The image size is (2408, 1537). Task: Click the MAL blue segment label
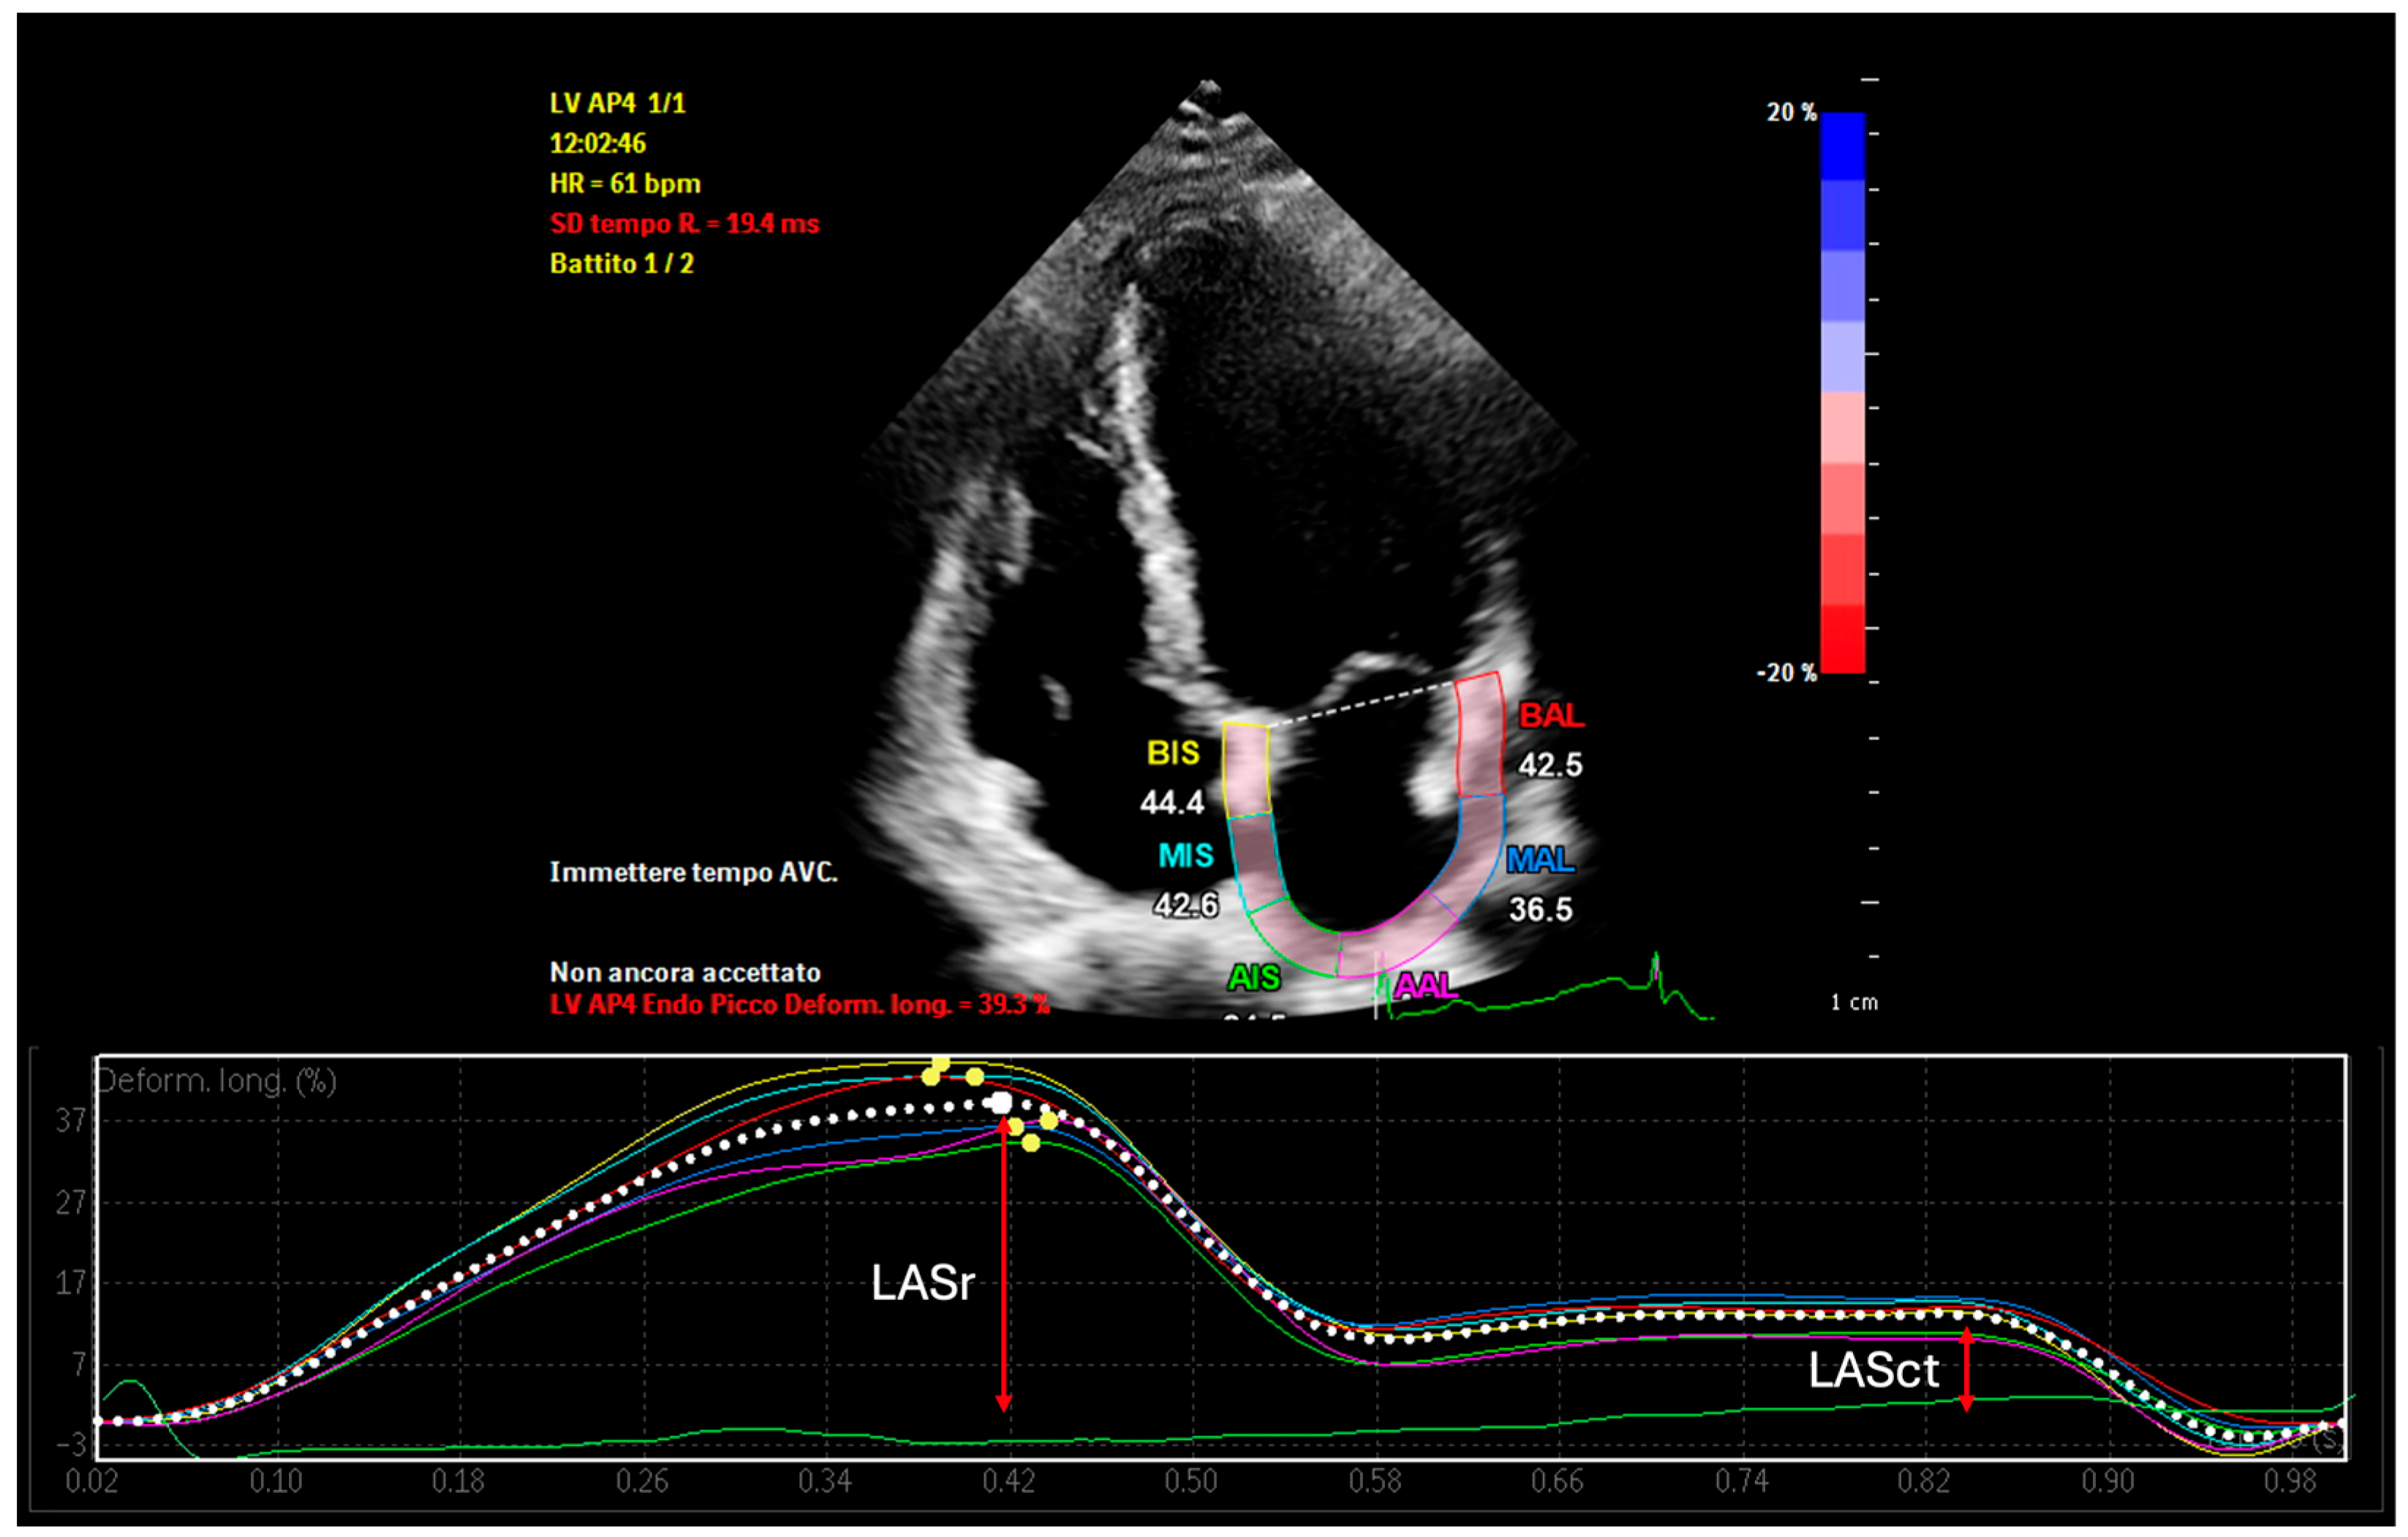pyautogui.click(x=1539, y=860)
